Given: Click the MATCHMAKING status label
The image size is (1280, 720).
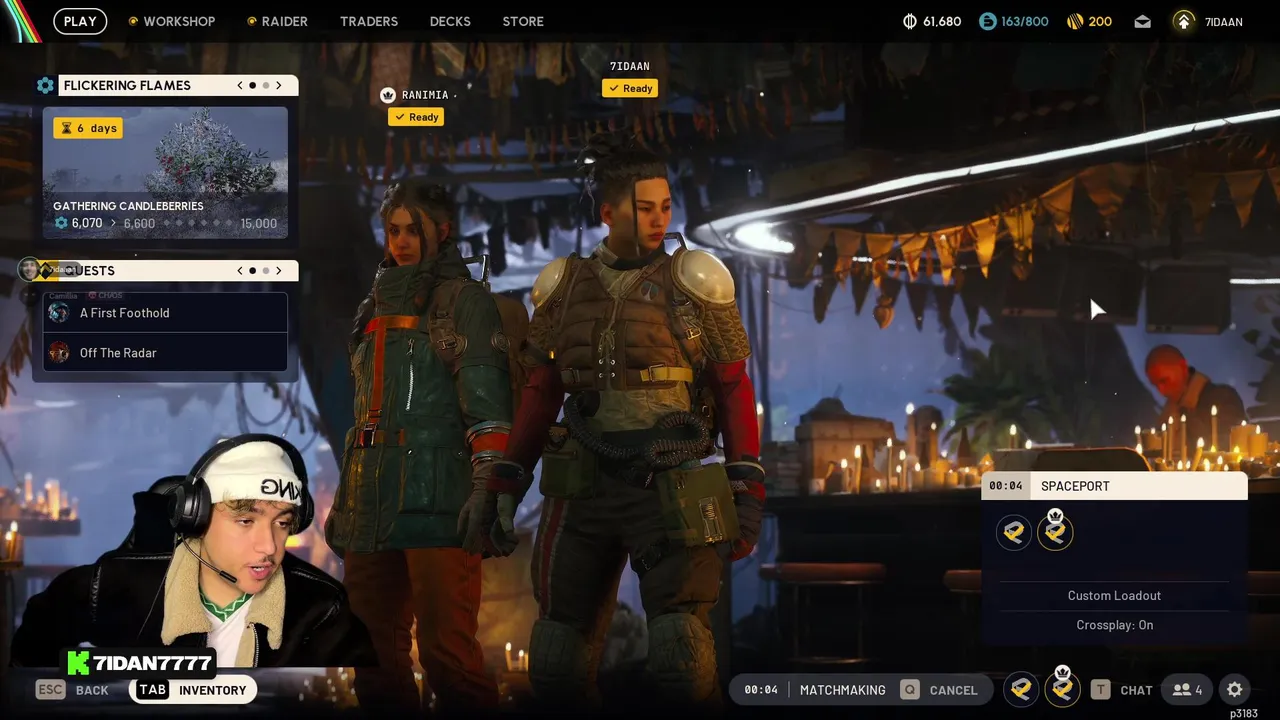Looking at the screenshot, I should [x=842, y=690].
